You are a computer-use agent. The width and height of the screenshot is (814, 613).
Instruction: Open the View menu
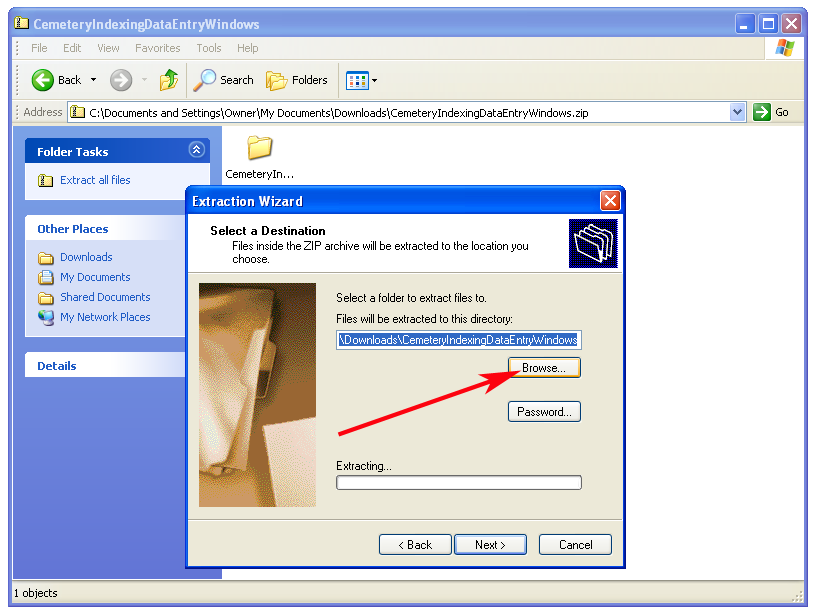click(x=108, y=48)
